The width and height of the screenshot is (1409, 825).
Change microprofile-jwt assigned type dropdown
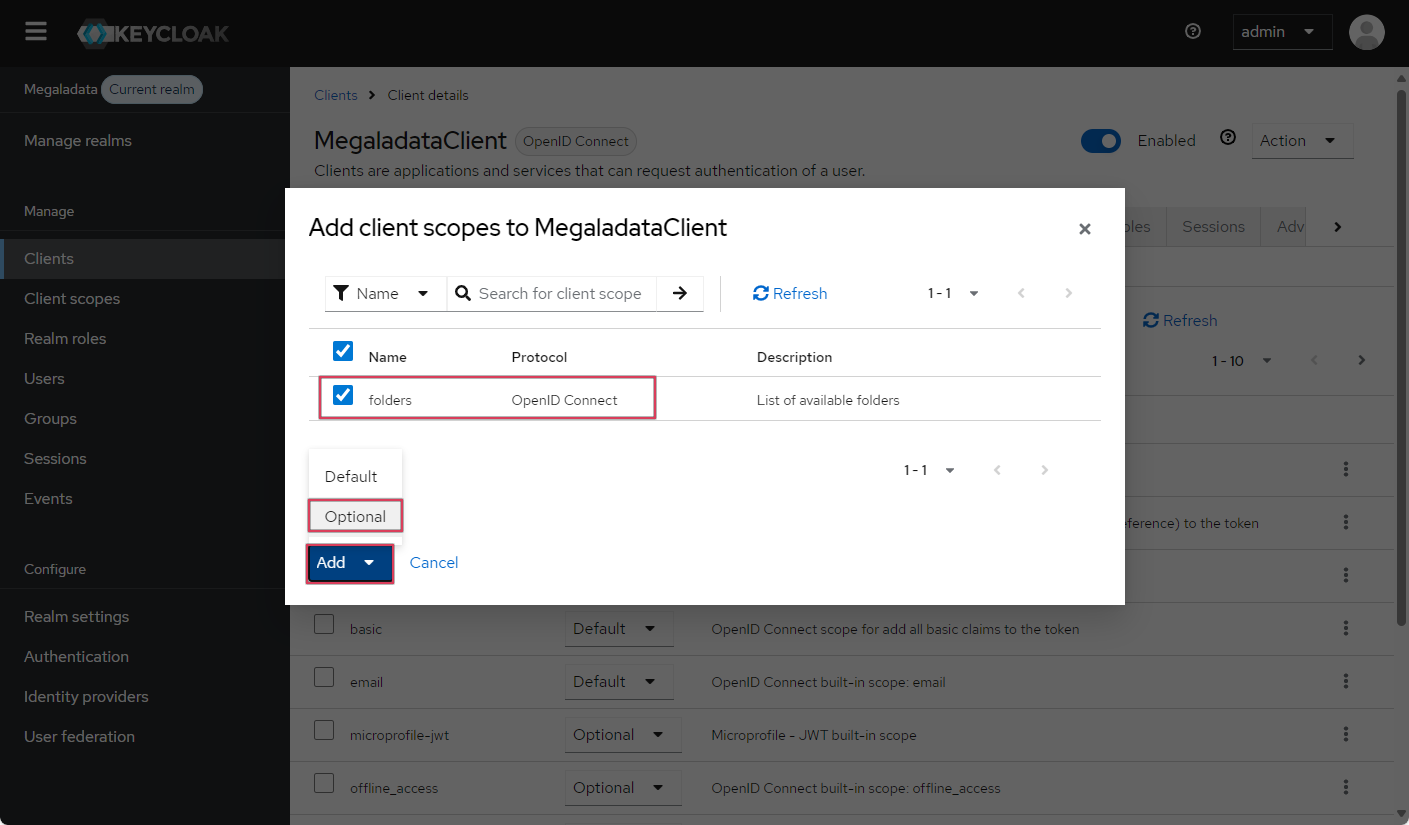pos(622,735)
